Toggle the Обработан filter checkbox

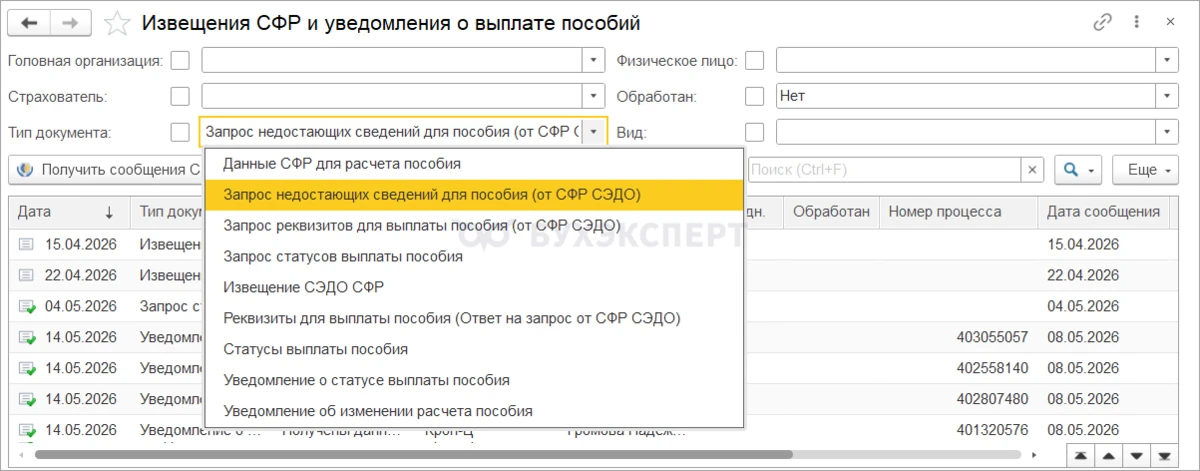[755, 97]
